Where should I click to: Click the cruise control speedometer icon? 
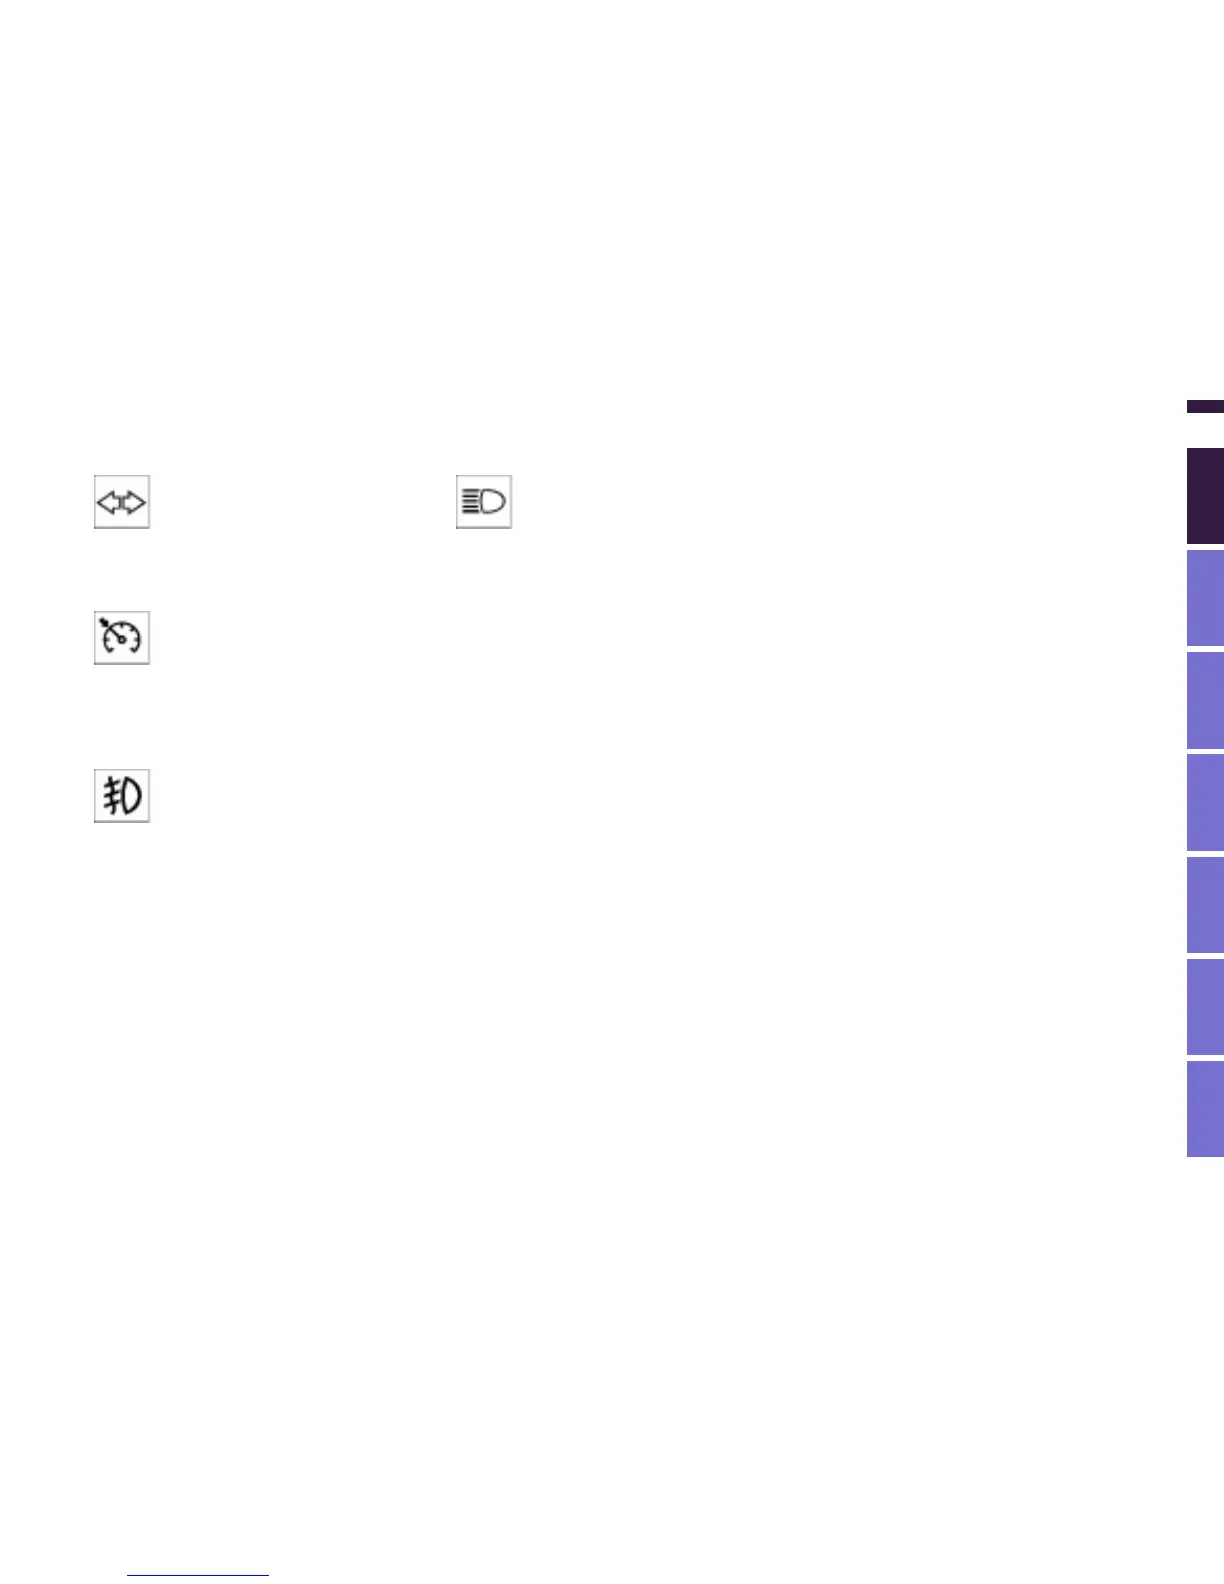click(122, 638)
